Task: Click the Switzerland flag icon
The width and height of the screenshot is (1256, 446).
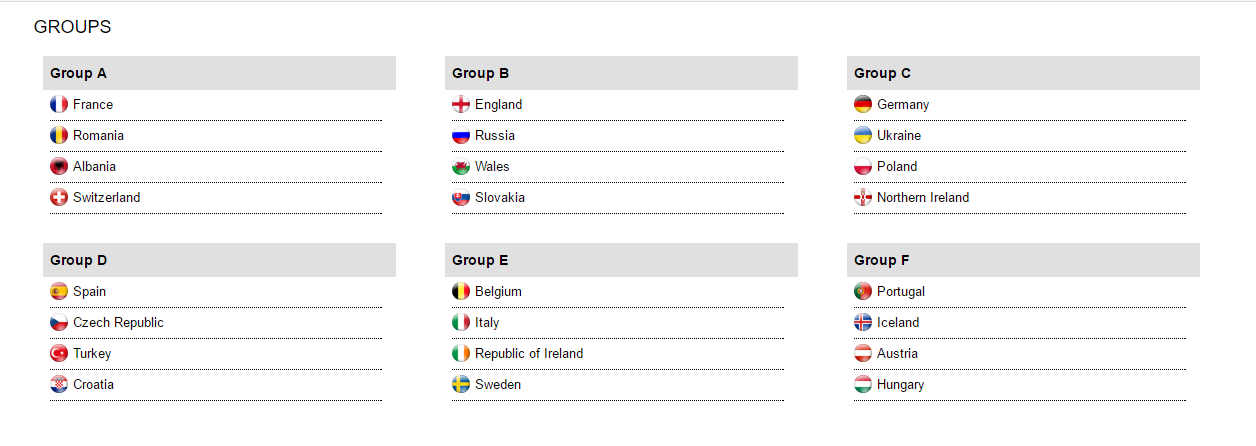Action: tap(59, 197)
